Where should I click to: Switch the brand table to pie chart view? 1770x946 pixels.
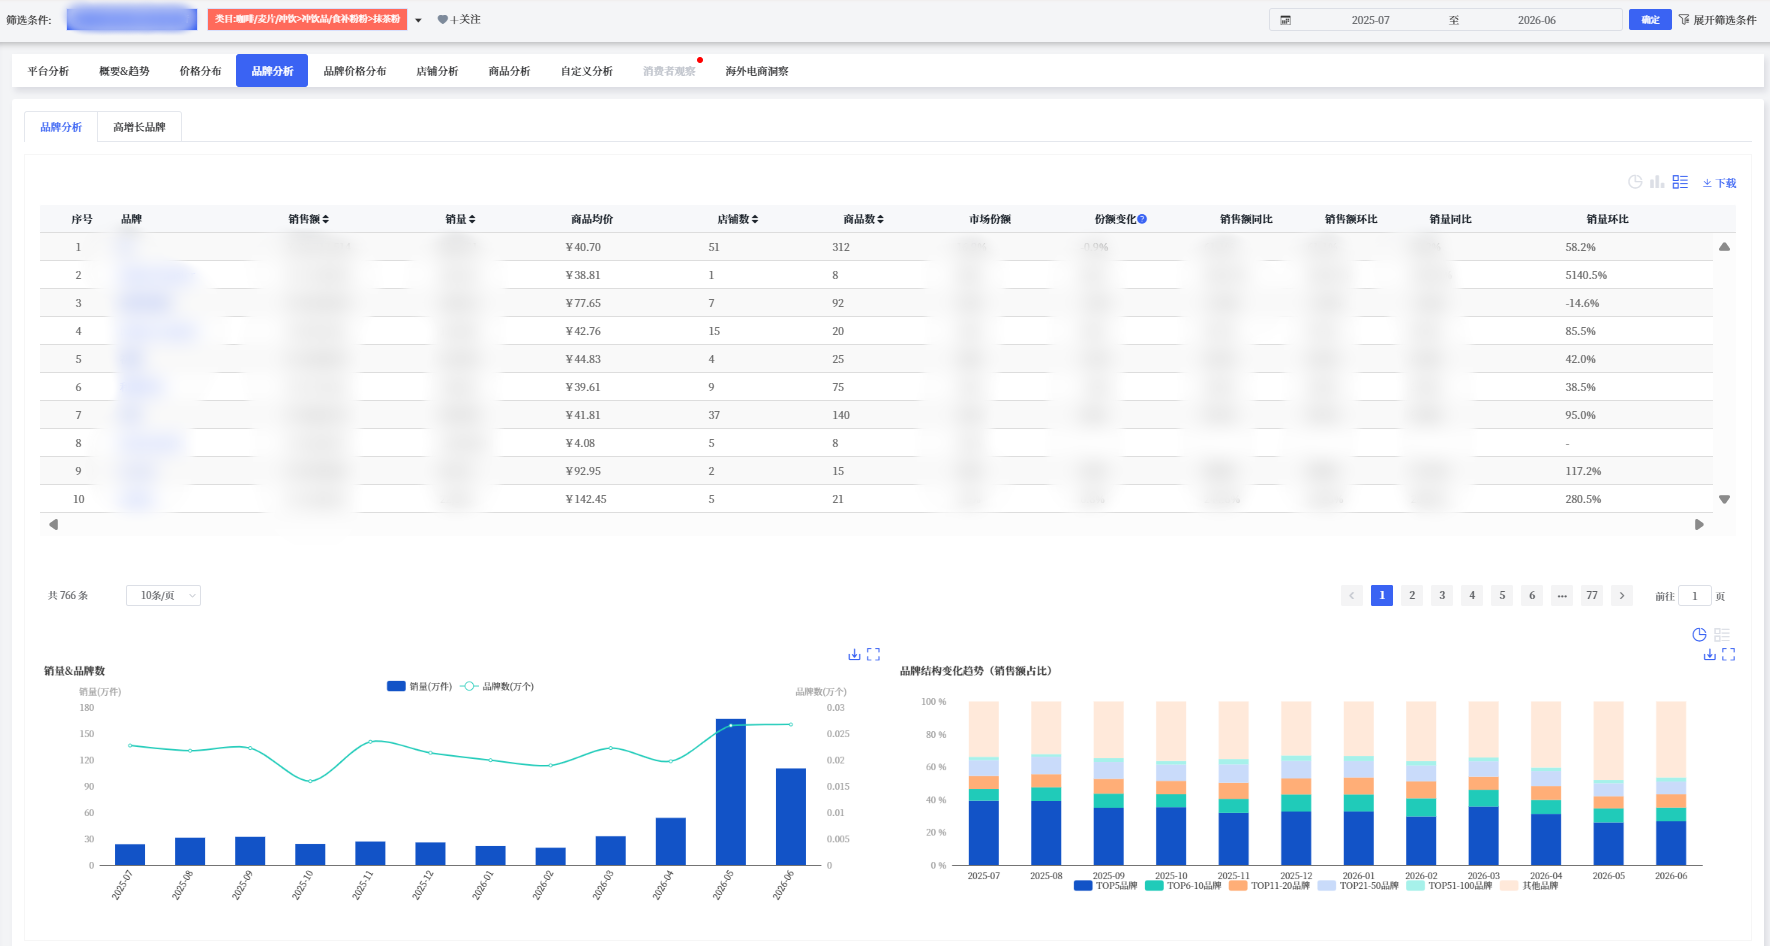[x=1635, y=182]
